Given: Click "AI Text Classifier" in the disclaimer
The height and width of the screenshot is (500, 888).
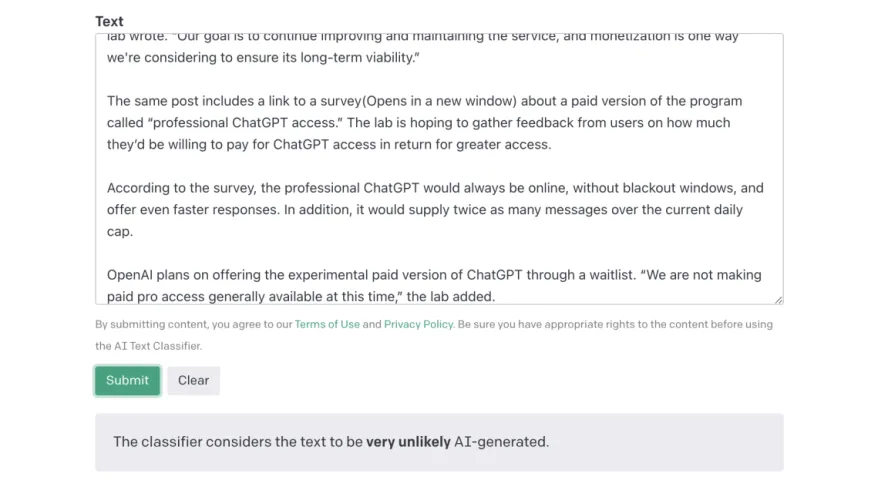Looking at the screenshot, I should click(x=149, y=346).
